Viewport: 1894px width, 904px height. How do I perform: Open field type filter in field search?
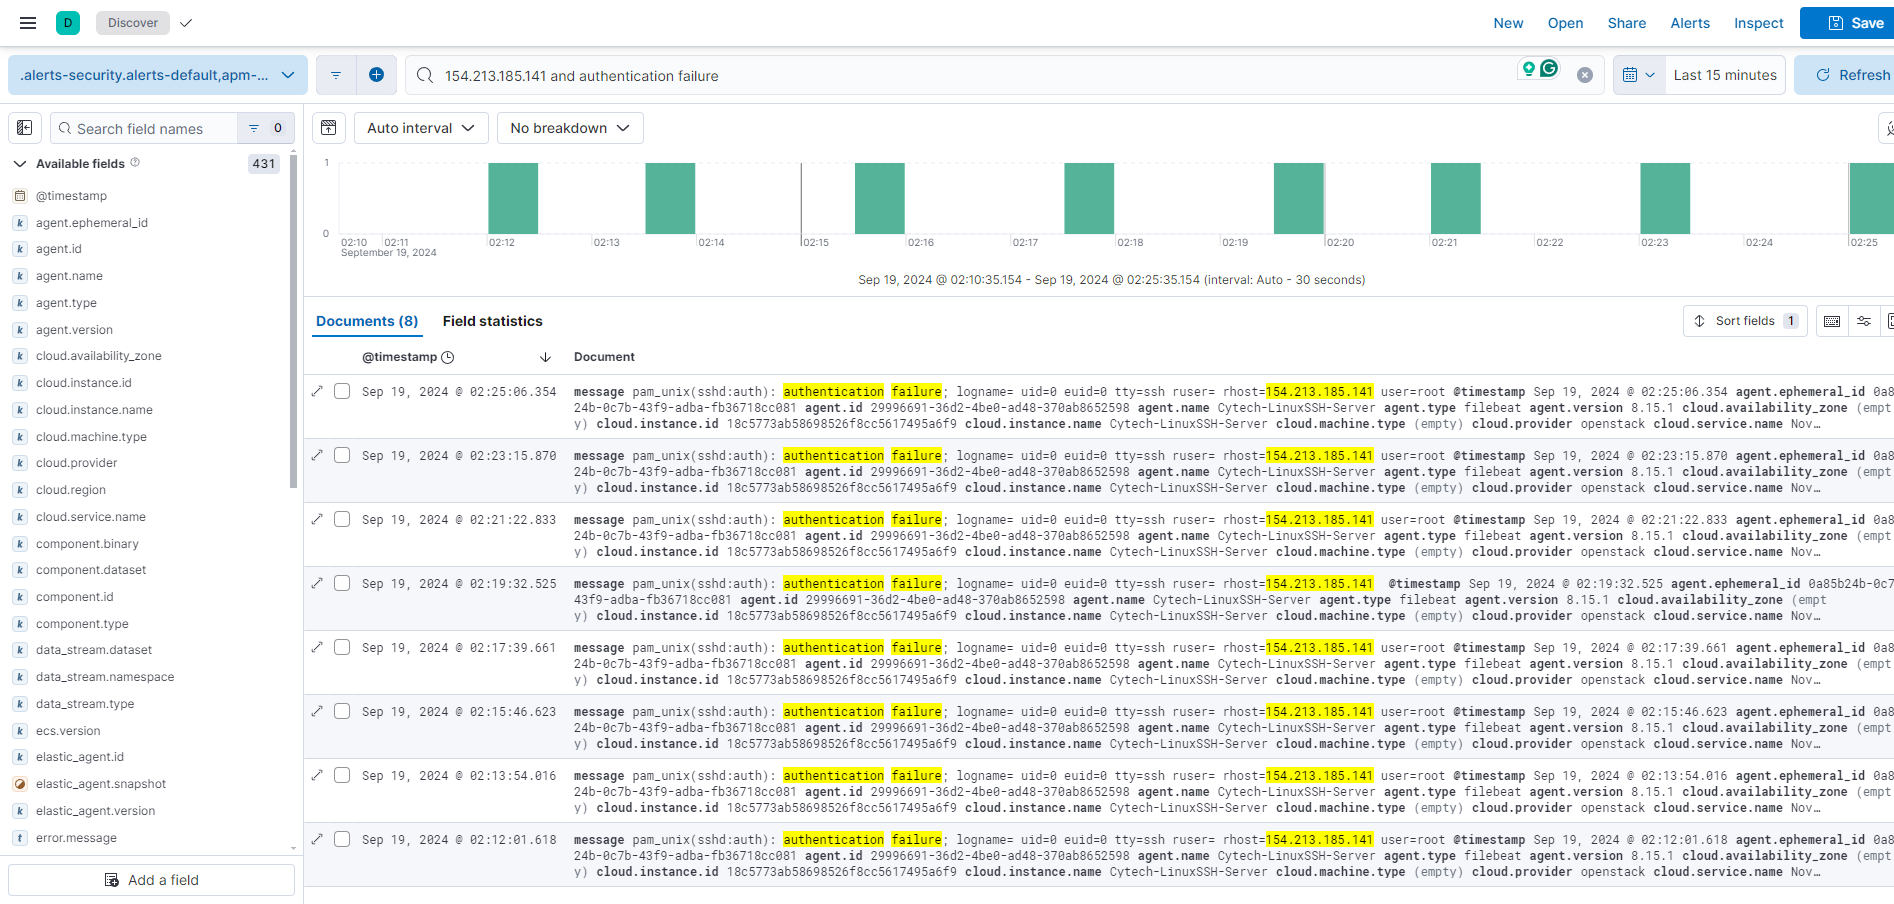[266, 128]
